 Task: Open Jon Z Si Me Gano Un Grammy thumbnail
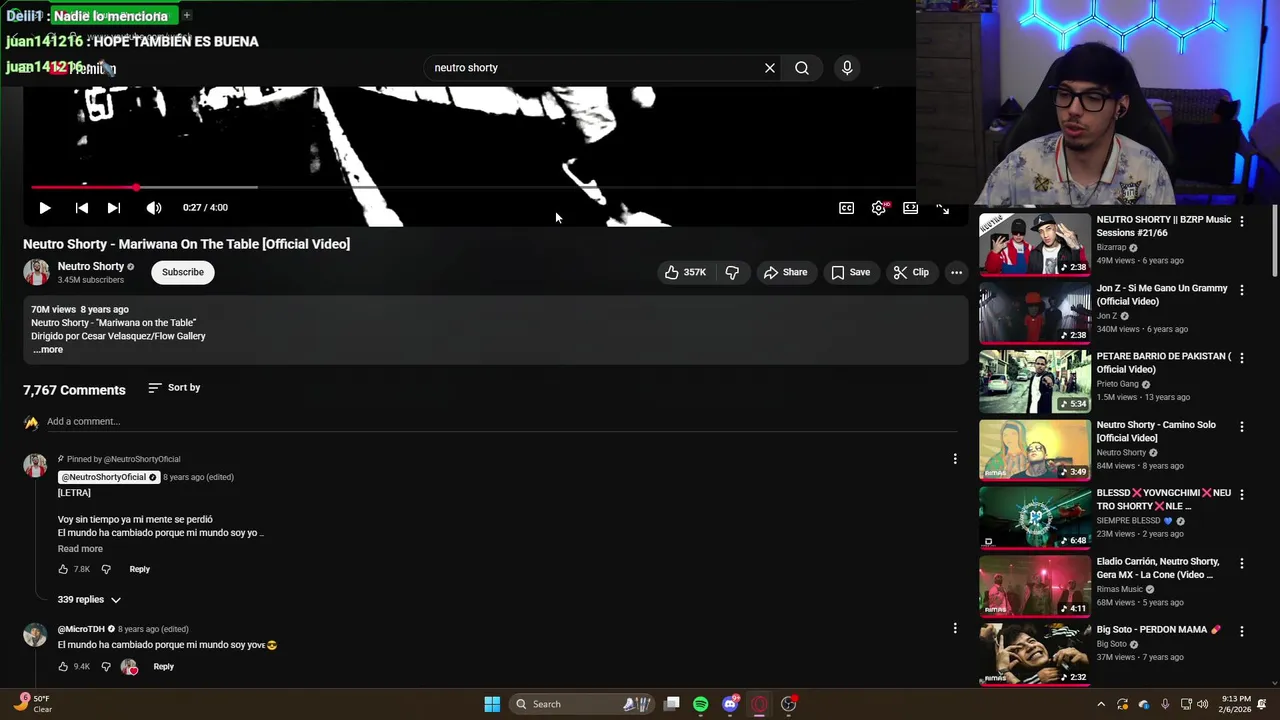click(1035, 313)
